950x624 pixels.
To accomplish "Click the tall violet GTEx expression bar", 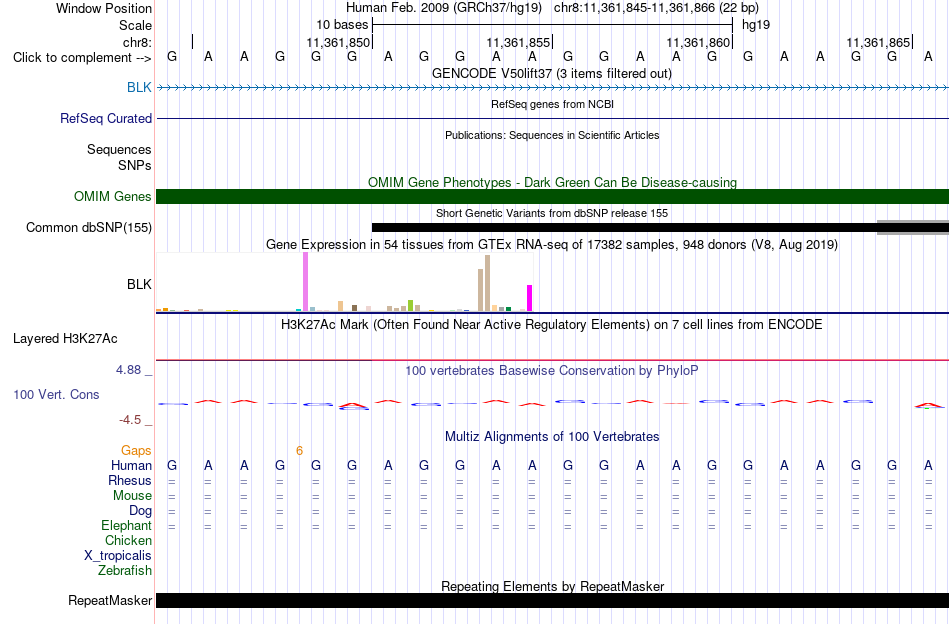I will [305, 282].
